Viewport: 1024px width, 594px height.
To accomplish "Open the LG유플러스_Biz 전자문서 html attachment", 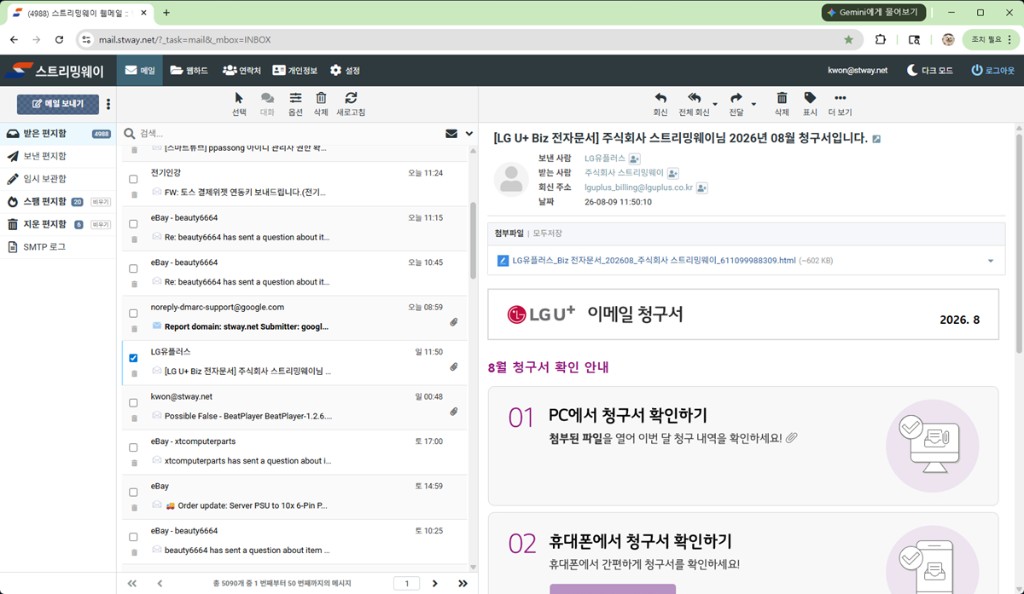I will (x=654, y=260).
